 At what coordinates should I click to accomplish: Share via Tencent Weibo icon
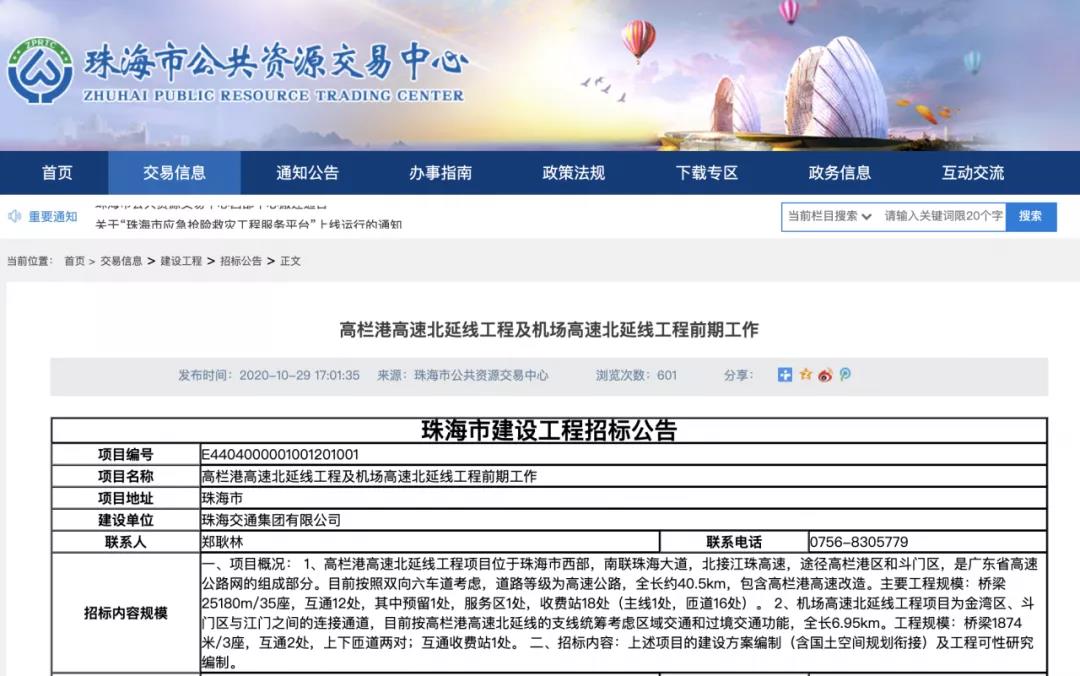pos(845,375)
